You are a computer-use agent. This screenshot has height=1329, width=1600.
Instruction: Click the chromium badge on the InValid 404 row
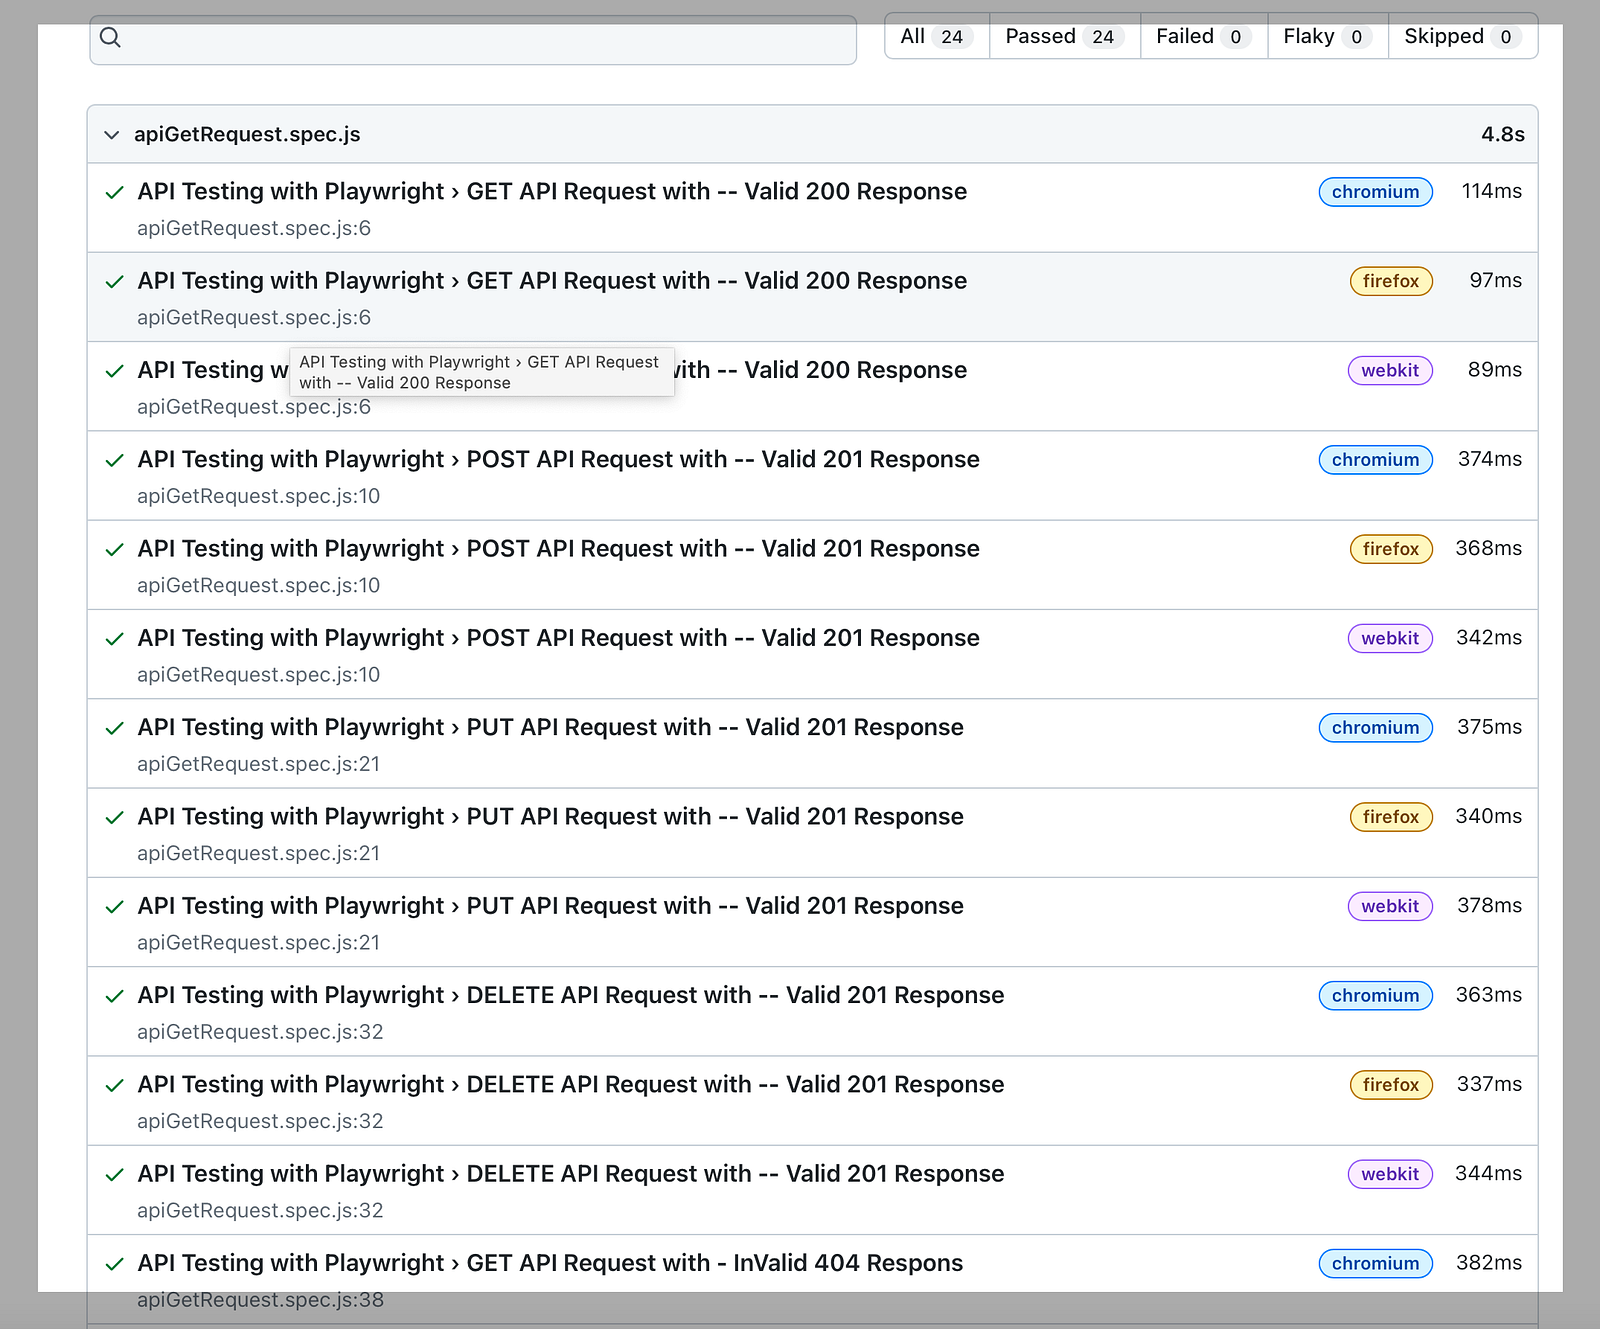pos(1375,1263)
